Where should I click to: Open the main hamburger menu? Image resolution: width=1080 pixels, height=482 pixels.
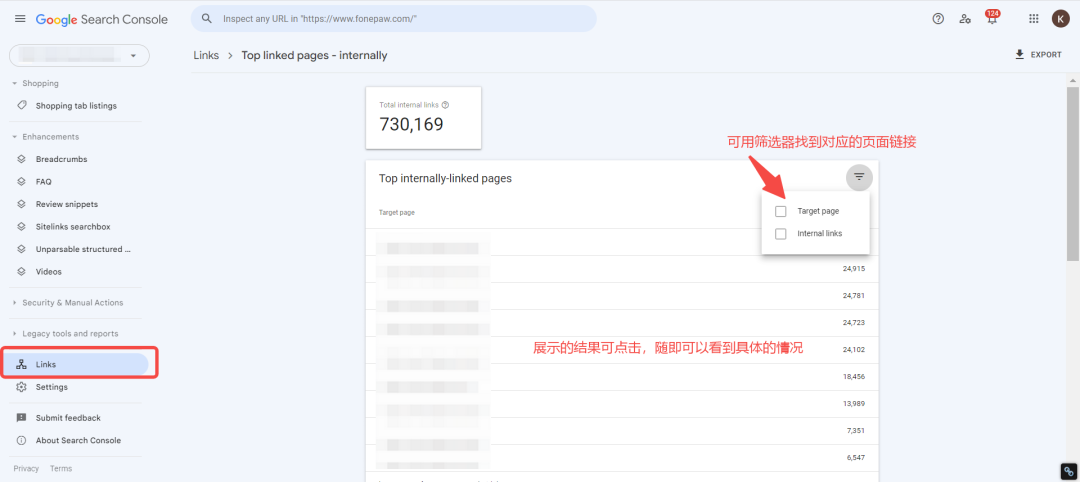(x=20, y=19)
